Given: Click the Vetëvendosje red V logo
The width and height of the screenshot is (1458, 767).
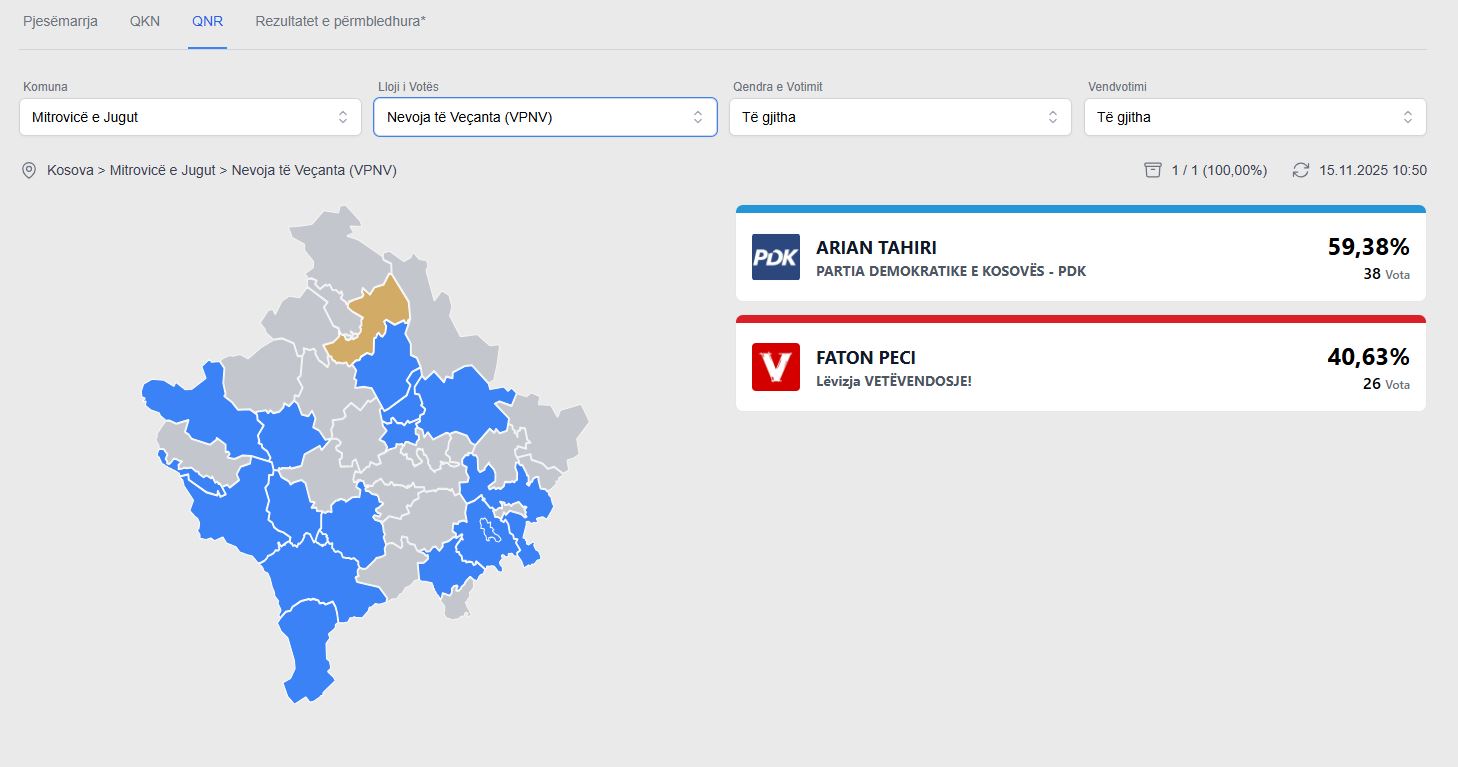Looking at the screenshot, I should (x=775, y=367).
